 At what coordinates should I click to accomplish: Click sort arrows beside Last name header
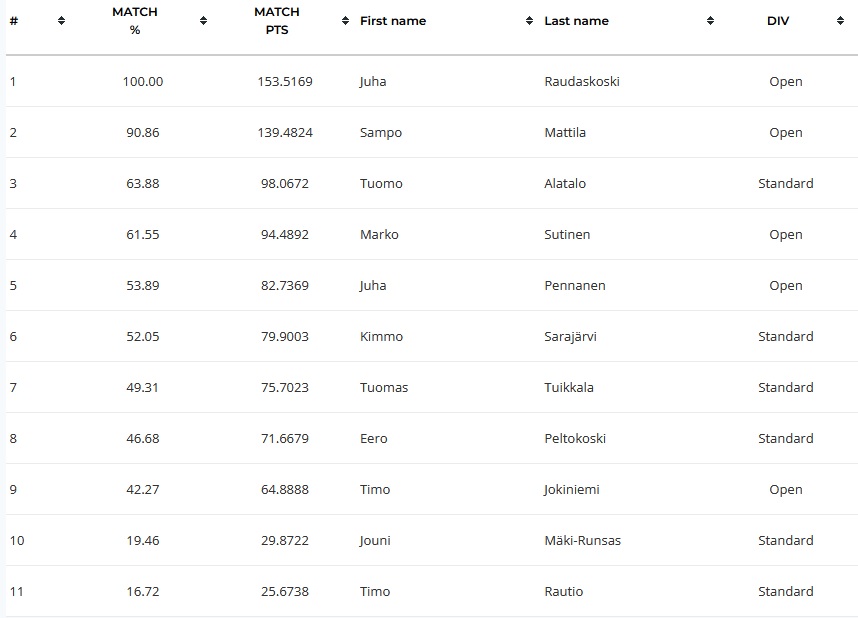point(710,21)
